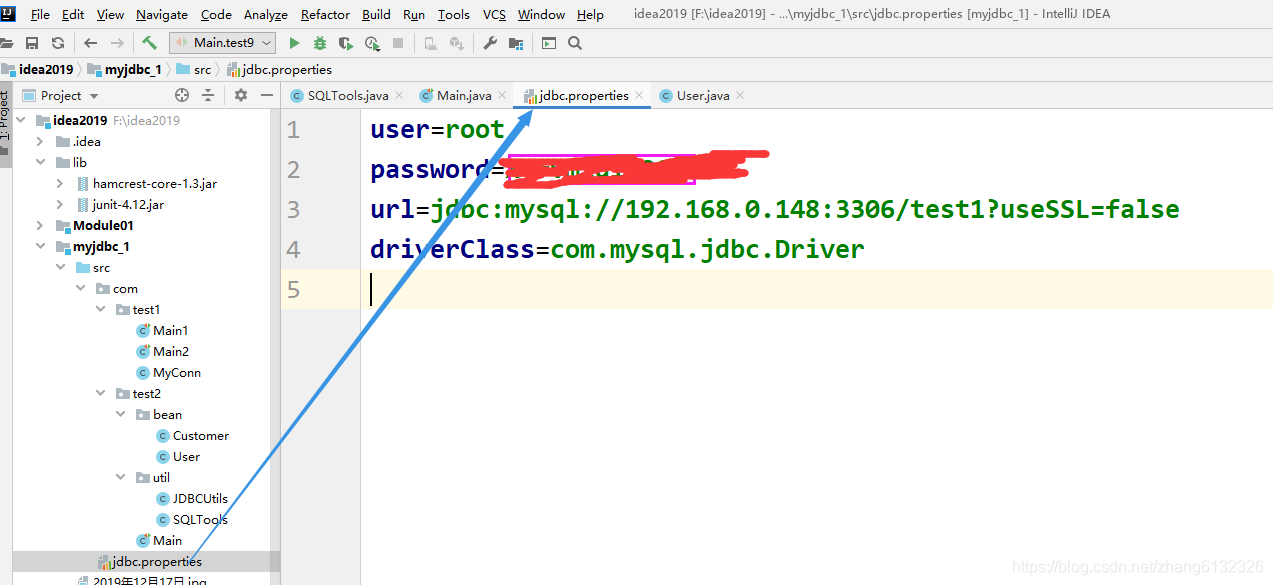Build the project with the hammer icon

pyautogui.click(x=149, y=43)
